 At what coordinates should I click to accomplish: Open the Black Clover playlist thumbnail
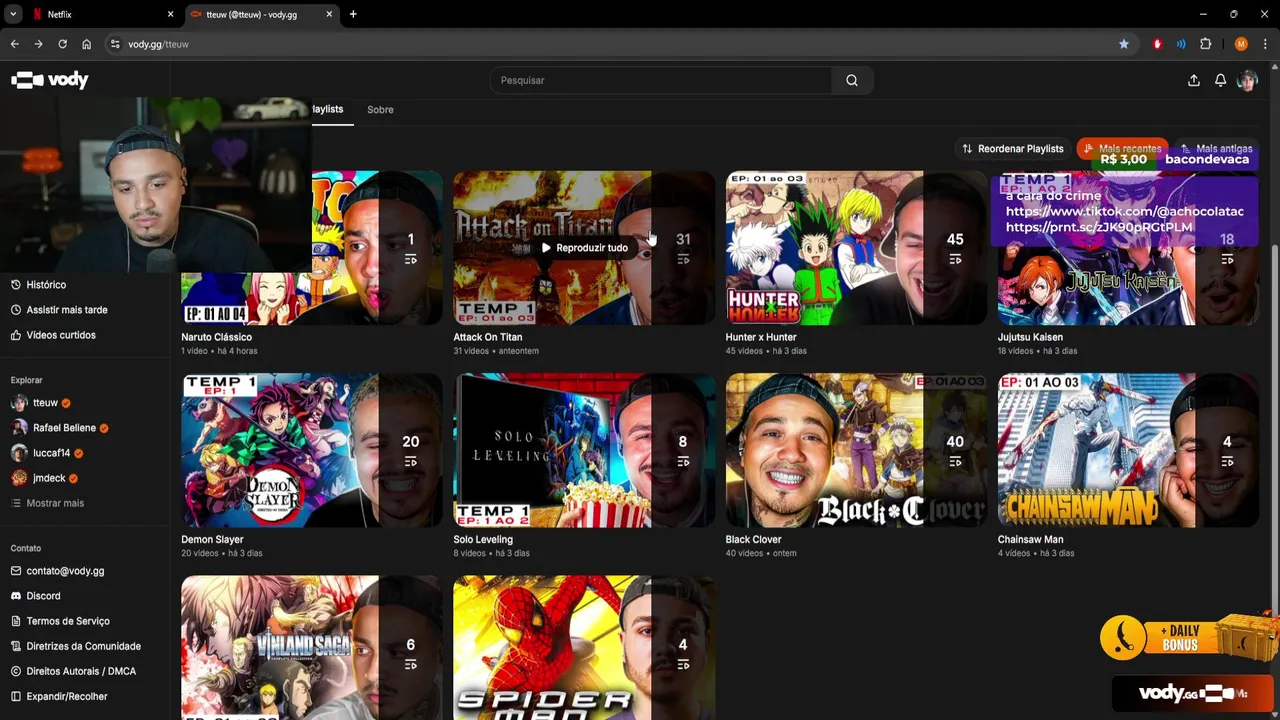[856, 450]
